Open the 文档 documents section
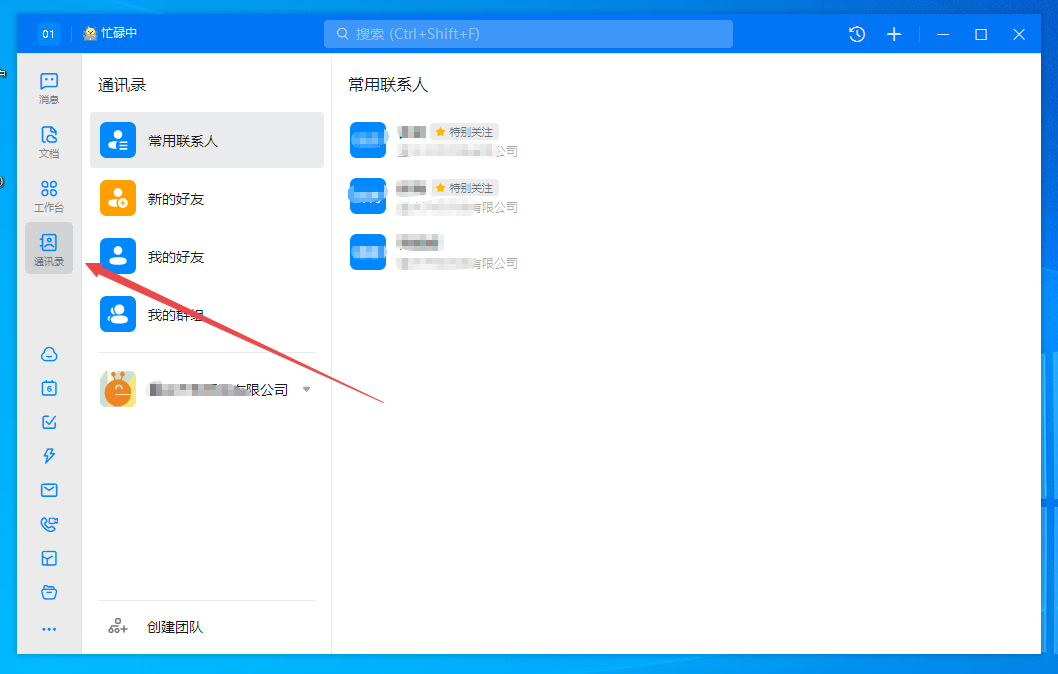Viewport: 1058px width, 674px height. 49,141
